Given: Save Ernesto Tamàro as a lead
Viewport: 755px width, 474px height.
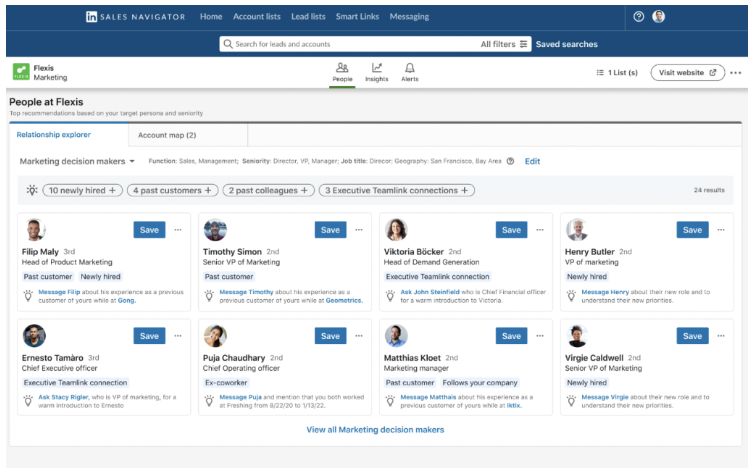Looking at the screenshot, I should pyautogui.click(x=149, y=336).
